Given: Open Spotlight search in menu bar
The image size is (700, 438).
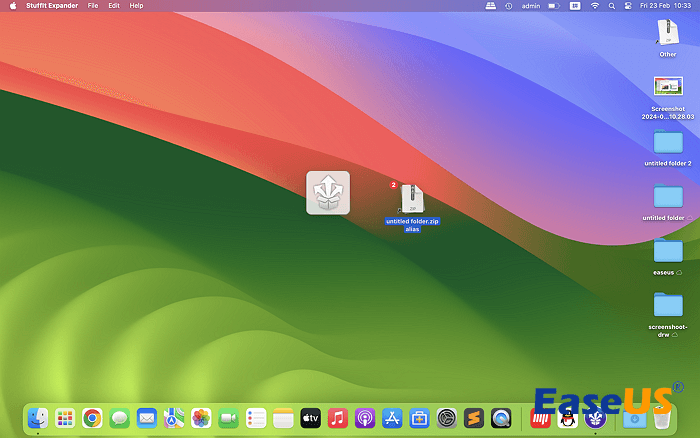Looking at the screenshot, I should 614,6.
